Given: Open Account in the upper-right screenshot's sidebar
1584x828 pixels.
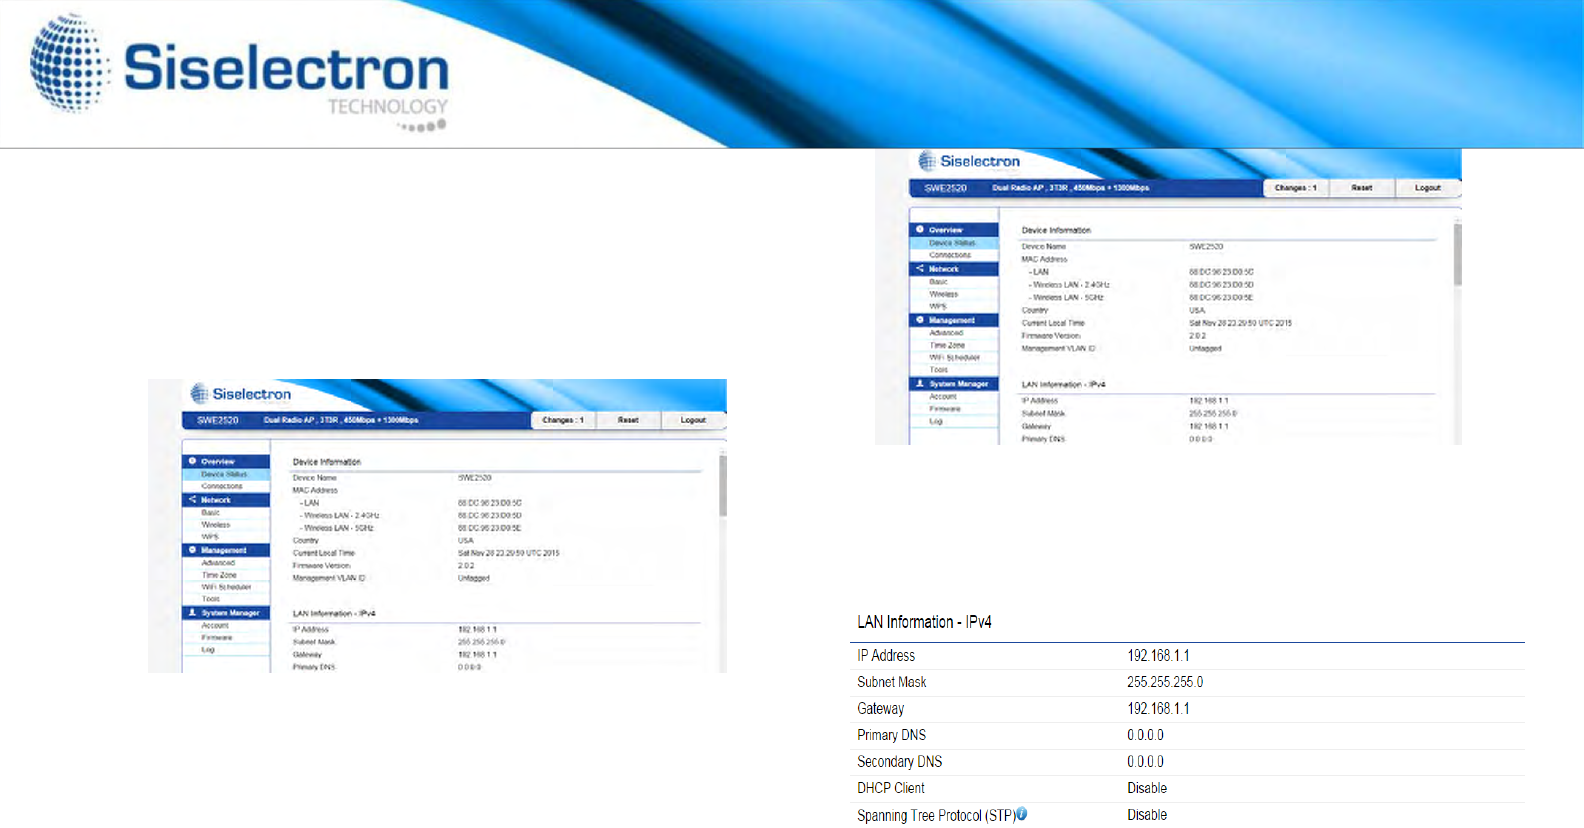Looking at the screenshot, I should [x=943, y=397].
